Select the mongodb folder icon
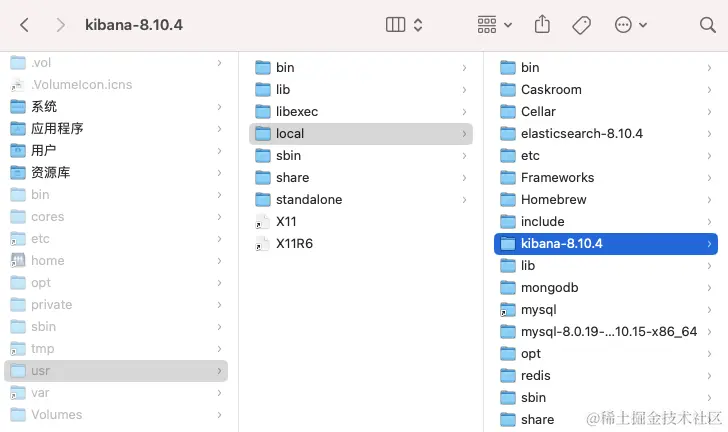Screen dimensions: 728x432 coord(508,288)
